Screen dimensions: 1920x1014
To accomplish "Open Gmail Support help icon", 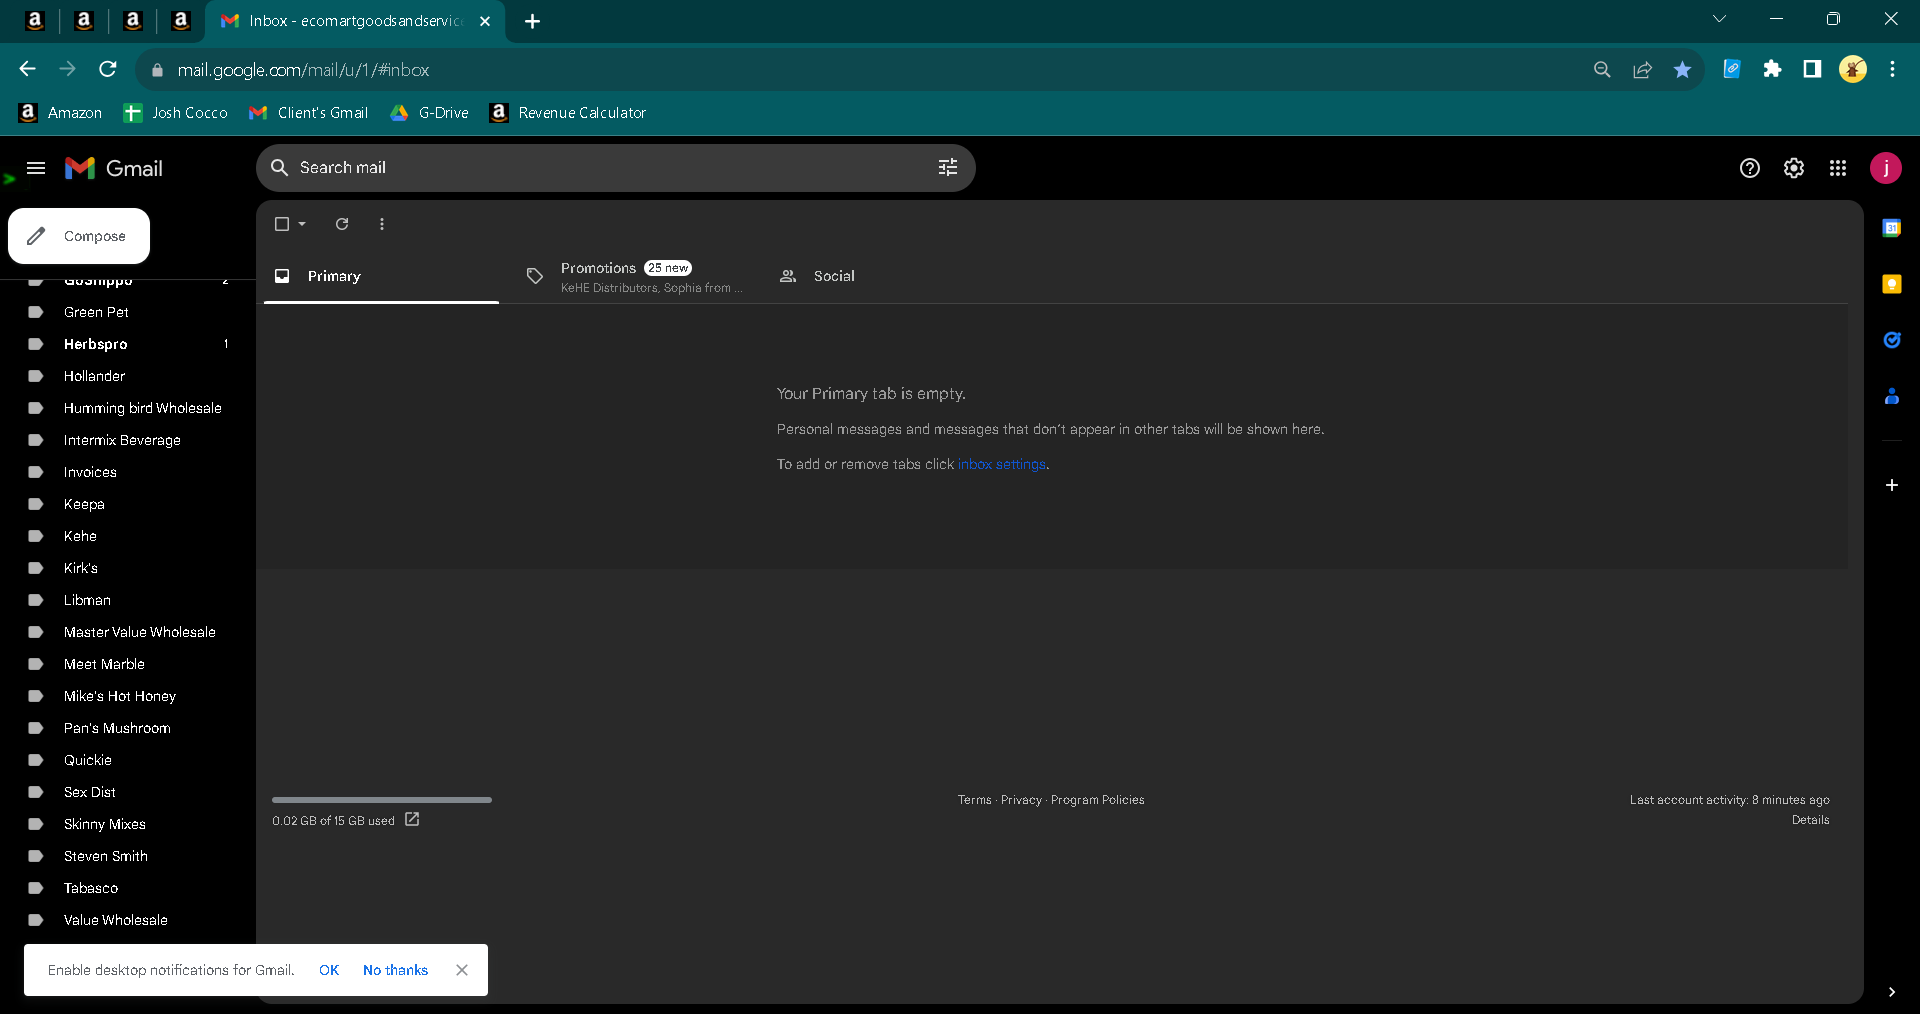I will click(1750, 168).
